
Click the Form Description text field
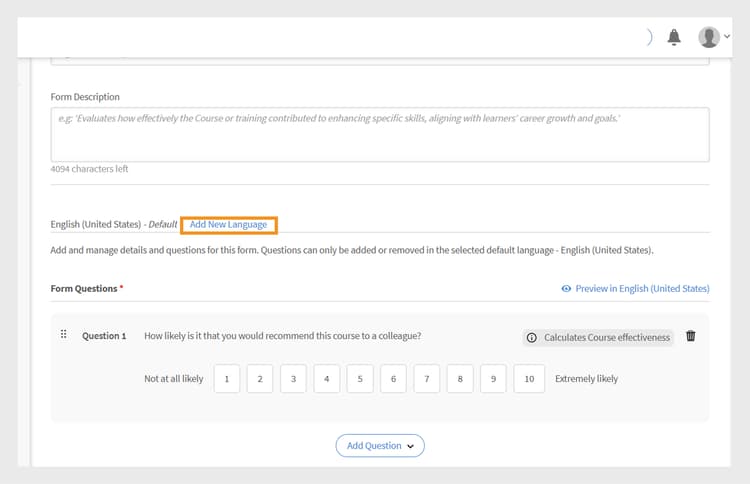[380, 134]
